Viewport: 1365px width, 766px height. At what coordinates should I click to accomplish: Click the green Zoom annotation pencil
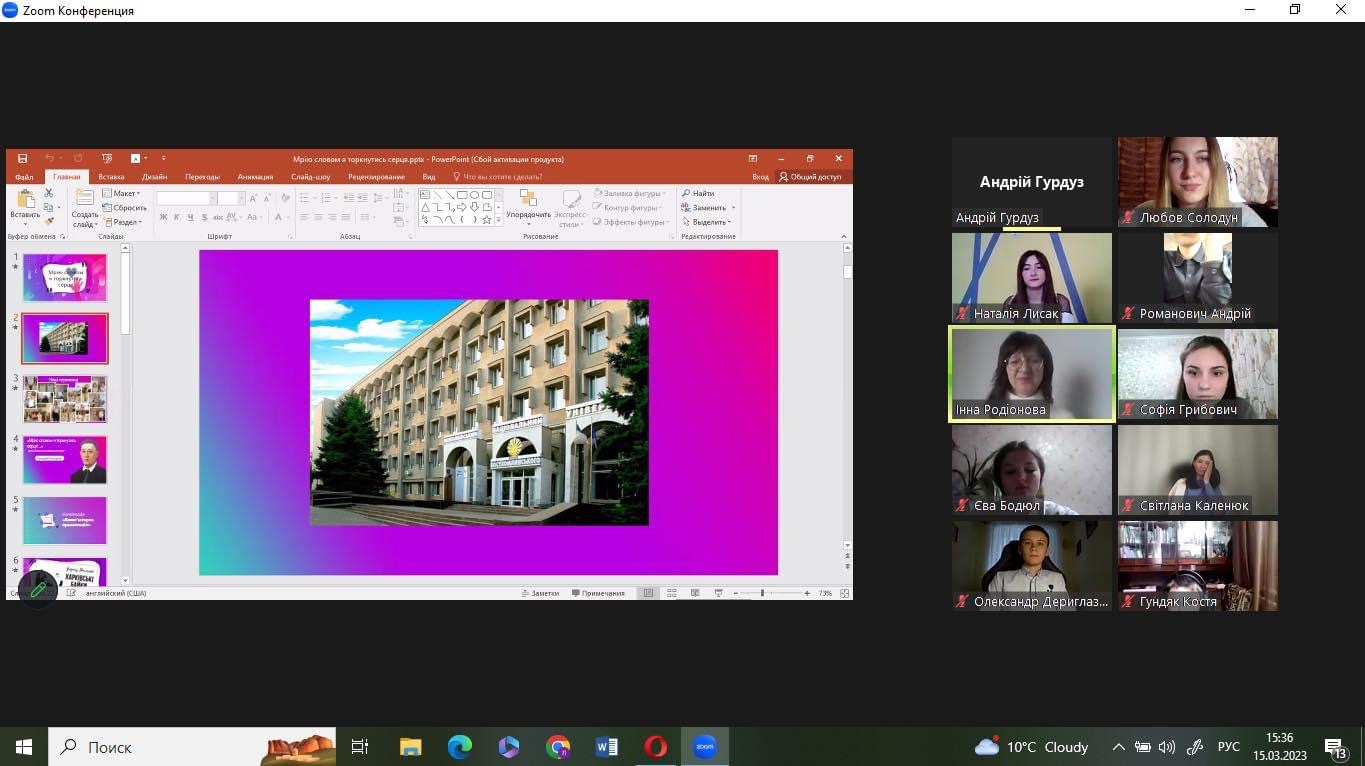[x=39, y=589]
